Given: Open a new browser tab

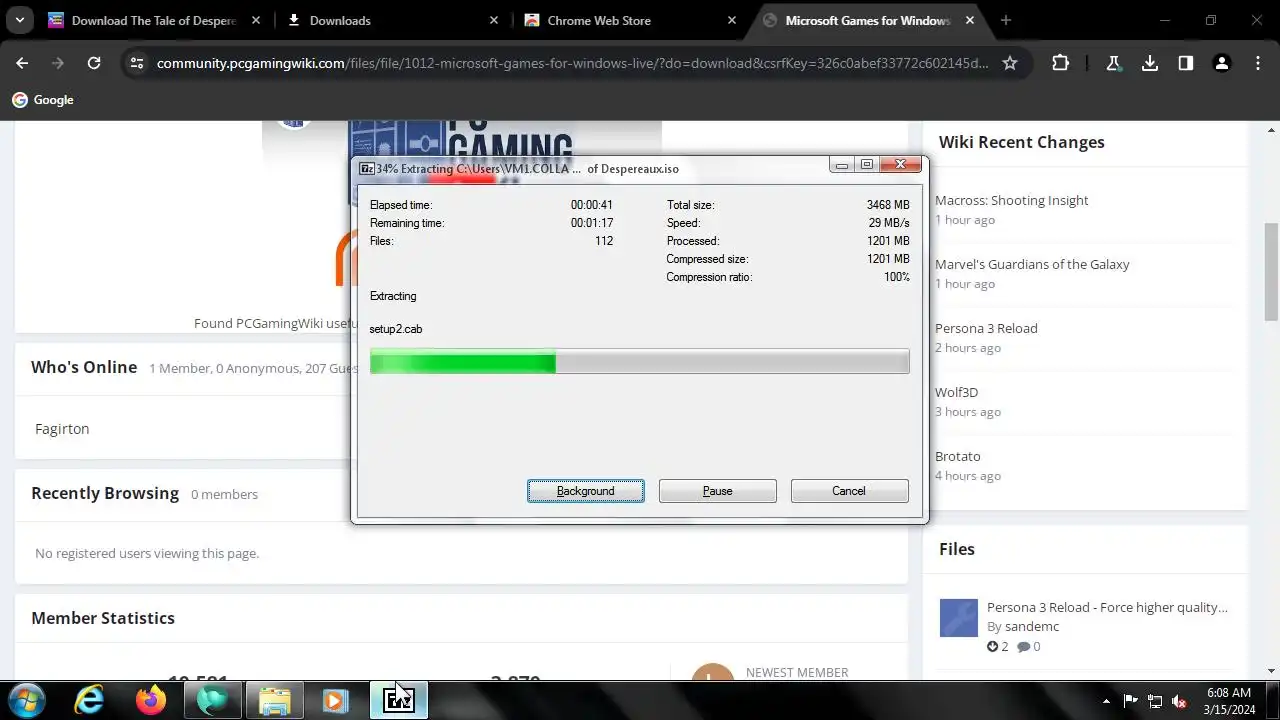Looking at the screenshot, I should tap(1005, 20).
